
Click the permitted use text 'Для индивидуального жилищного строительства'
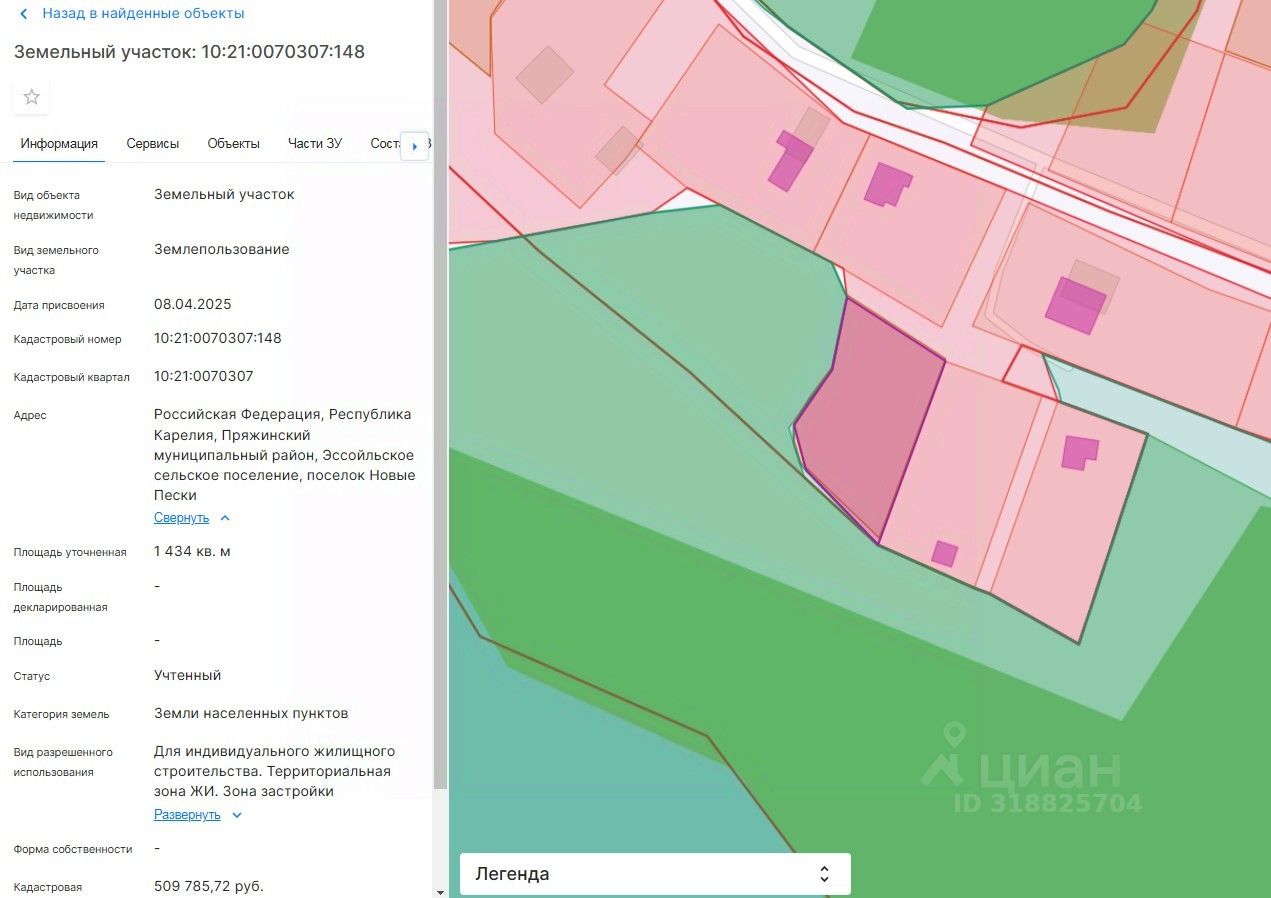(275, 771)
